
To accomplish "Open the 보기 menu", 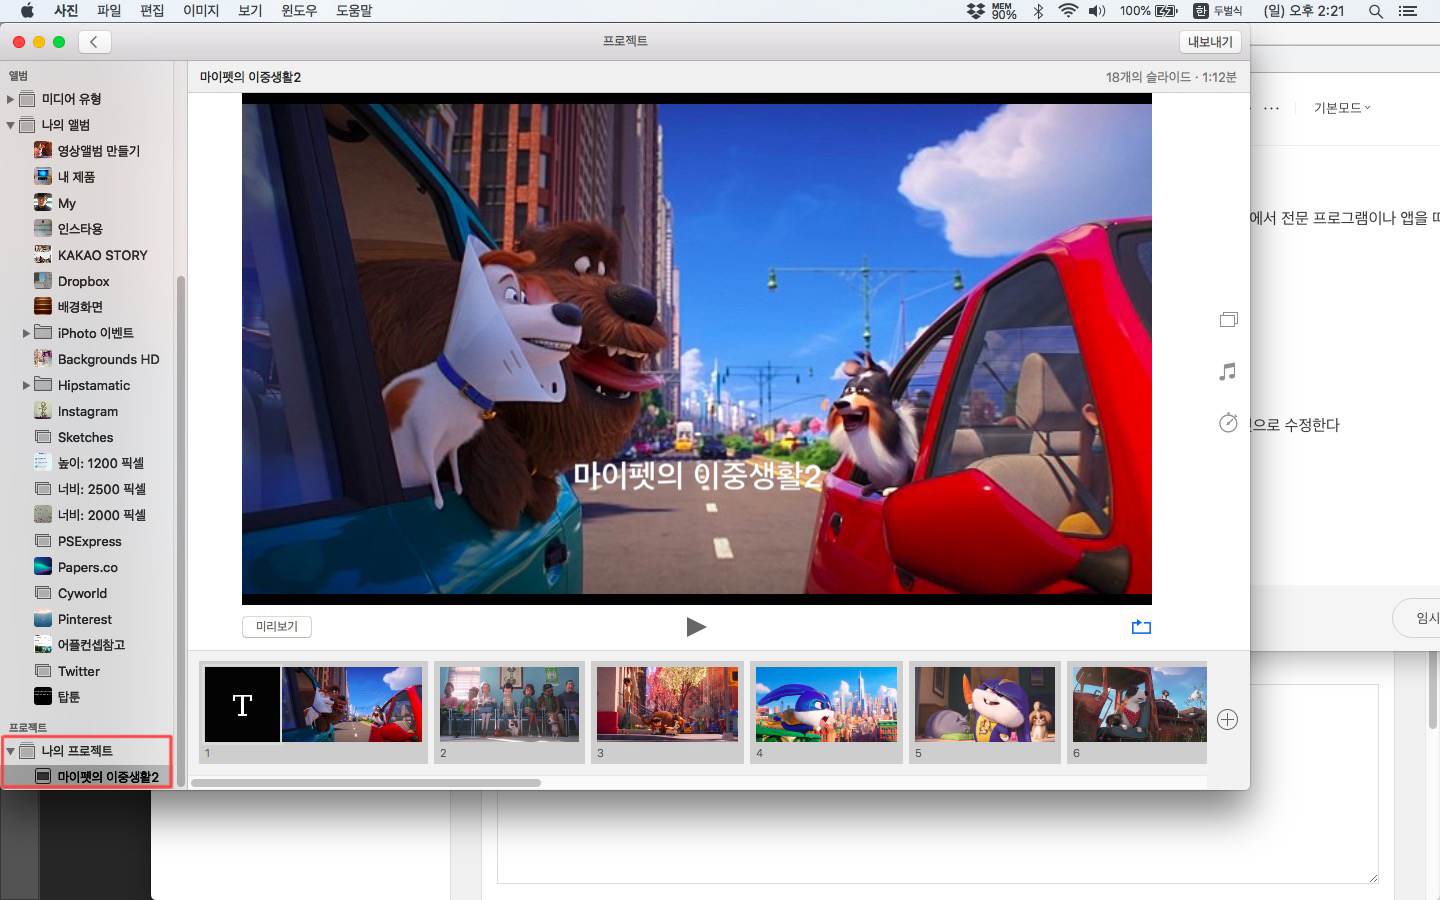I will 250,11.
